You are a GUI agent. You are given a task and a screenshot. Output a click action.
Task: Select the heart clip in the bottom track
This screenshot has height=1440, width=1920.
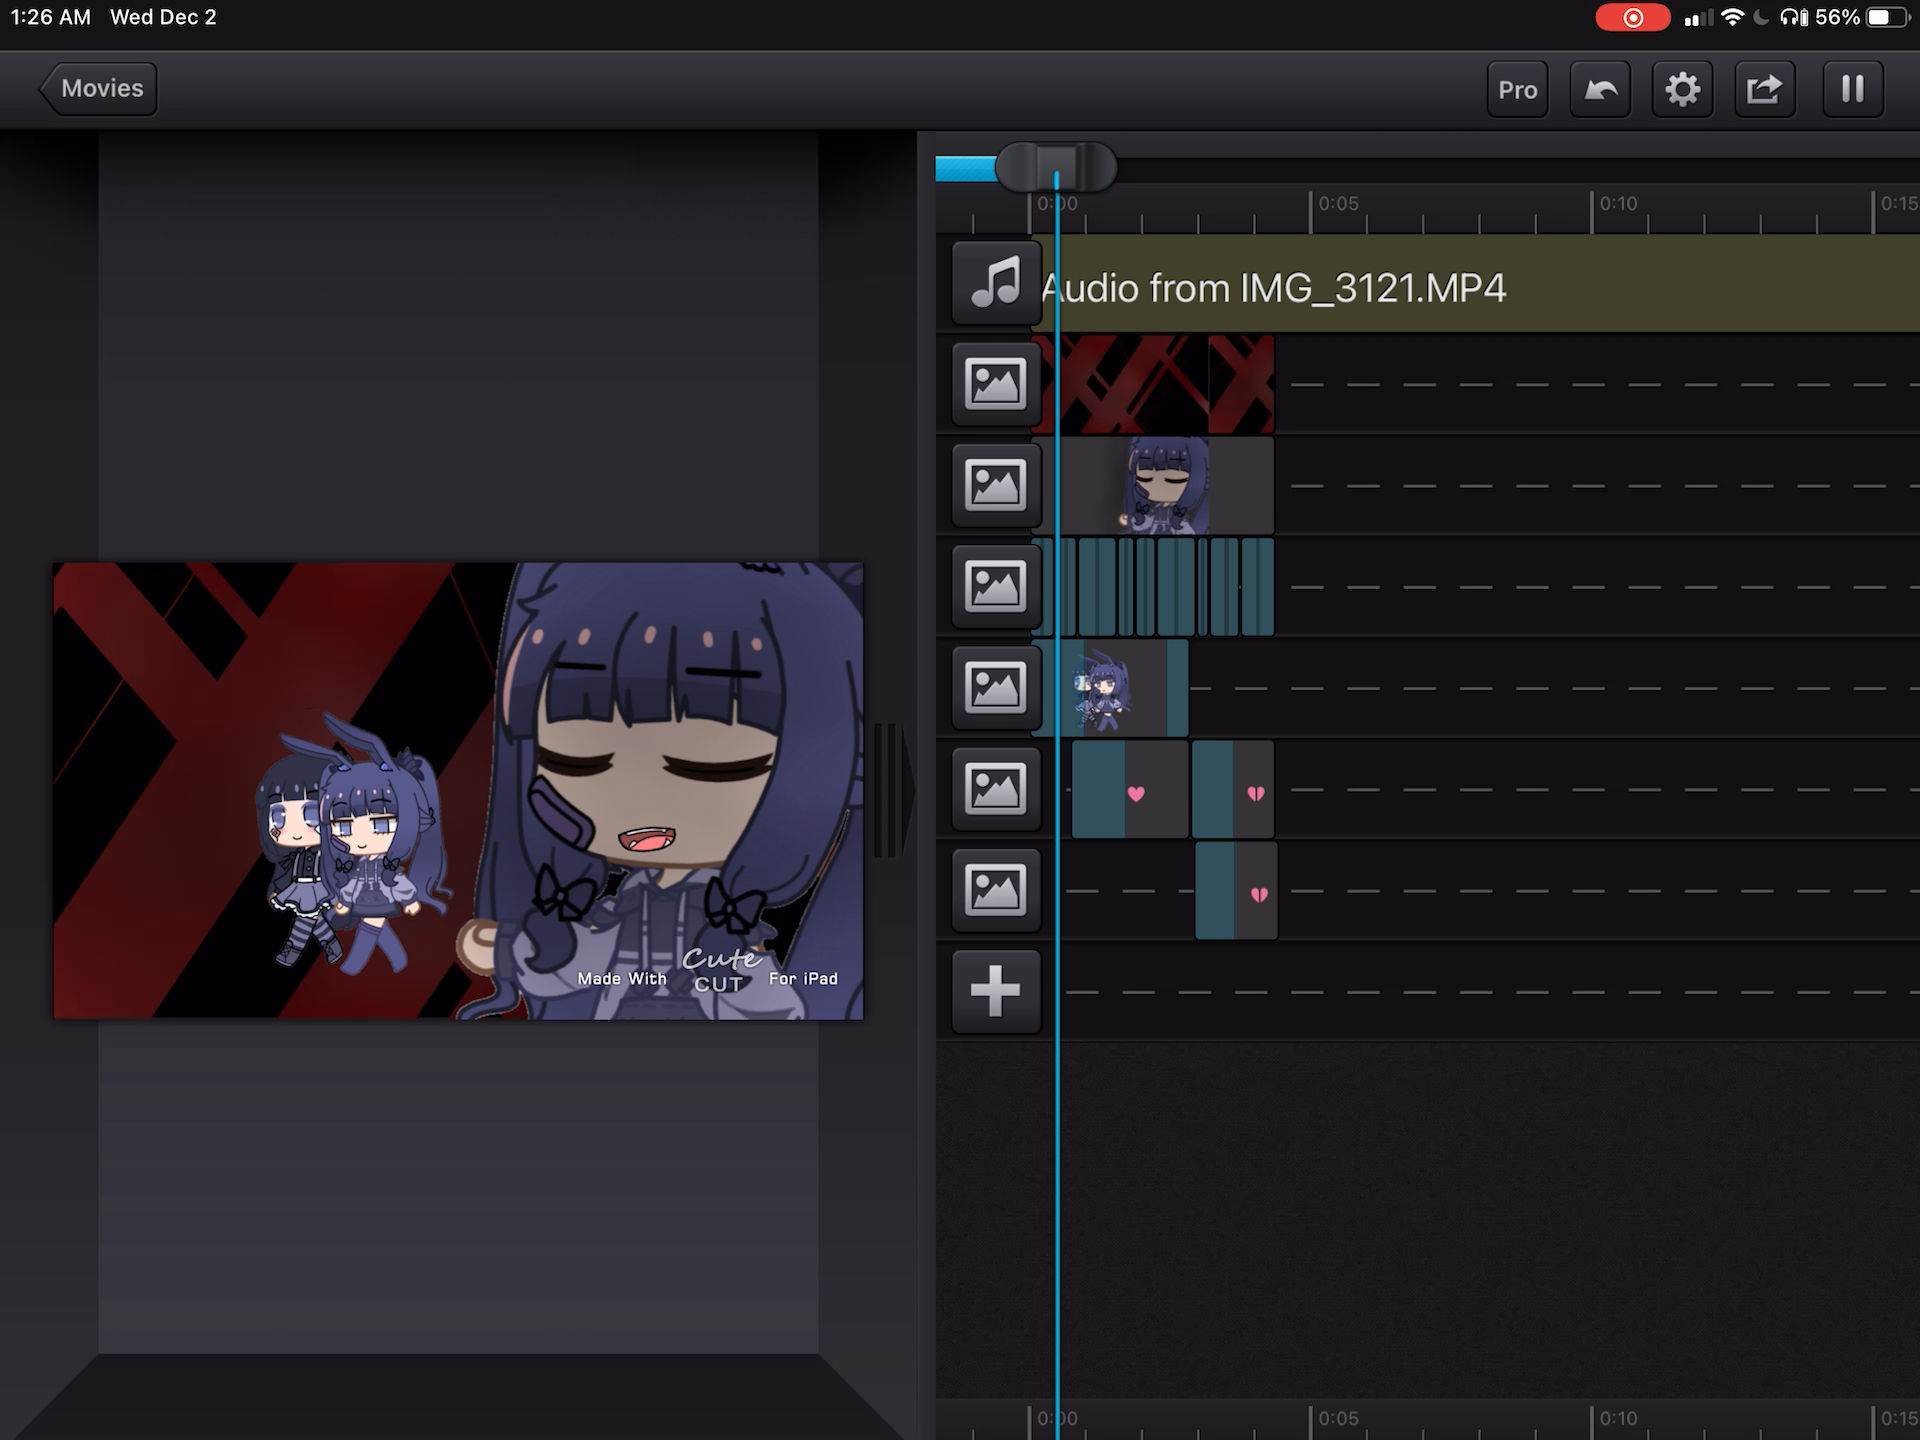[x=1236, y=890]
